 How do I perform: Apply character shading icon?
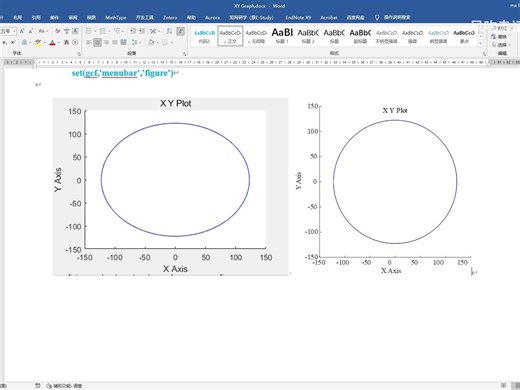66,42
